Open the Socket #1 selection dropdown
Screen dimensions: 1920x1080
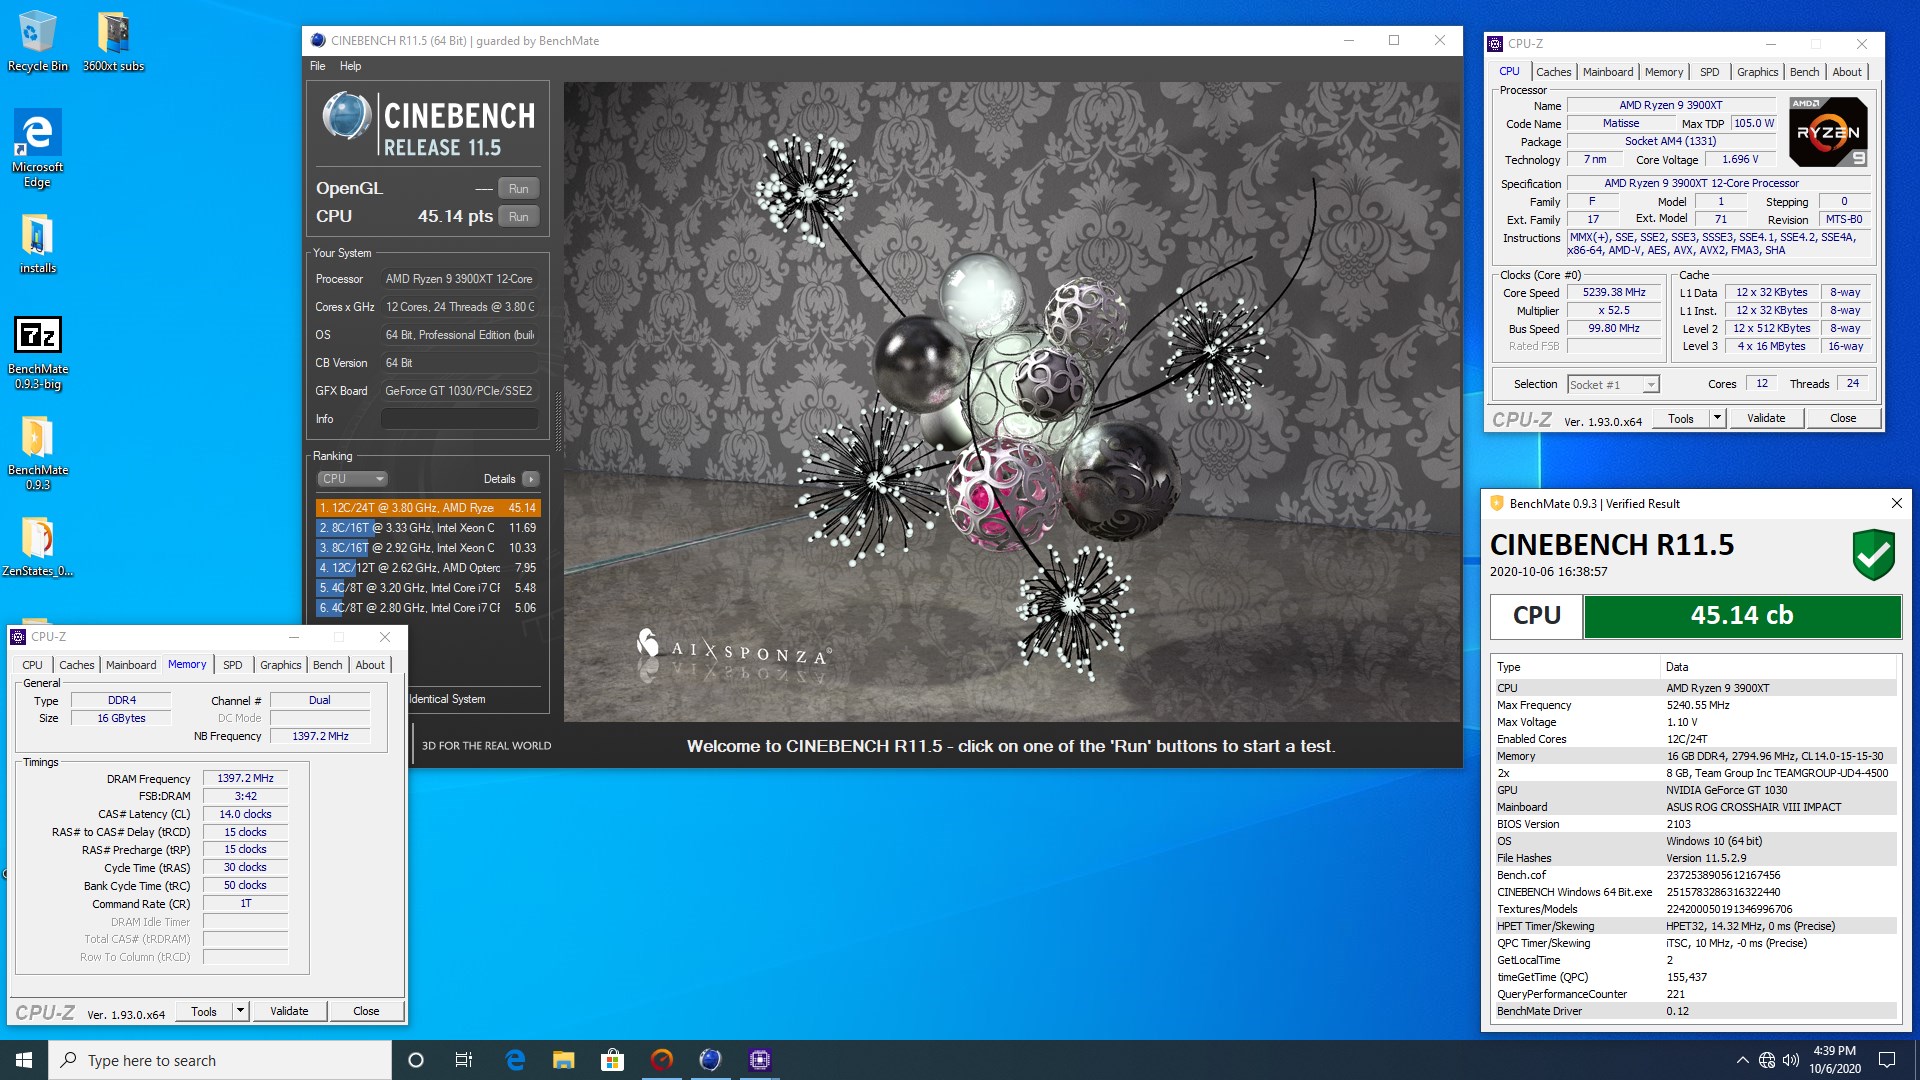(x=1613, y=385)
